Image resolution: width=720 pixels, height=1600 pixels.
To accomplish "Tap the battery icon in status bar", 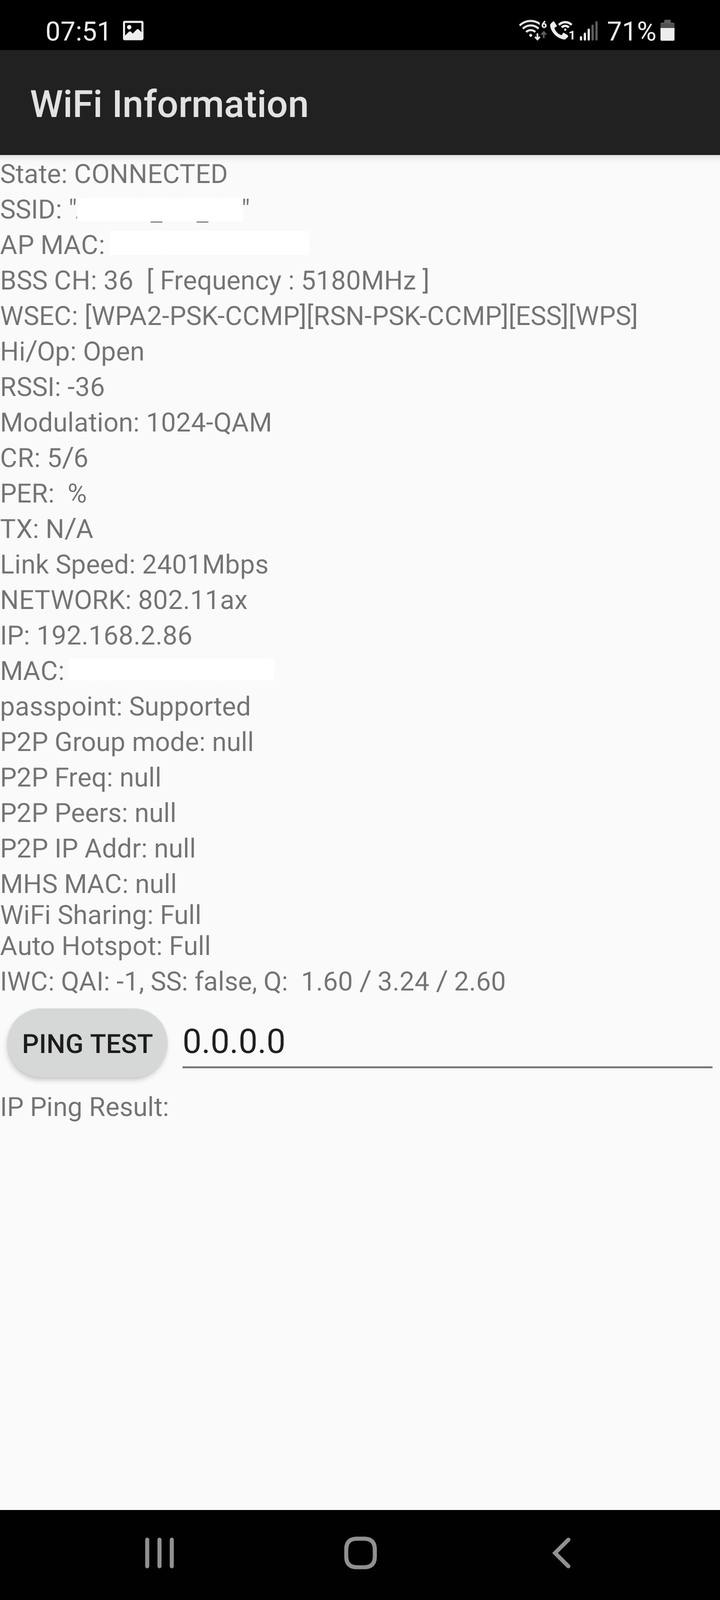I will pos(668,31).
